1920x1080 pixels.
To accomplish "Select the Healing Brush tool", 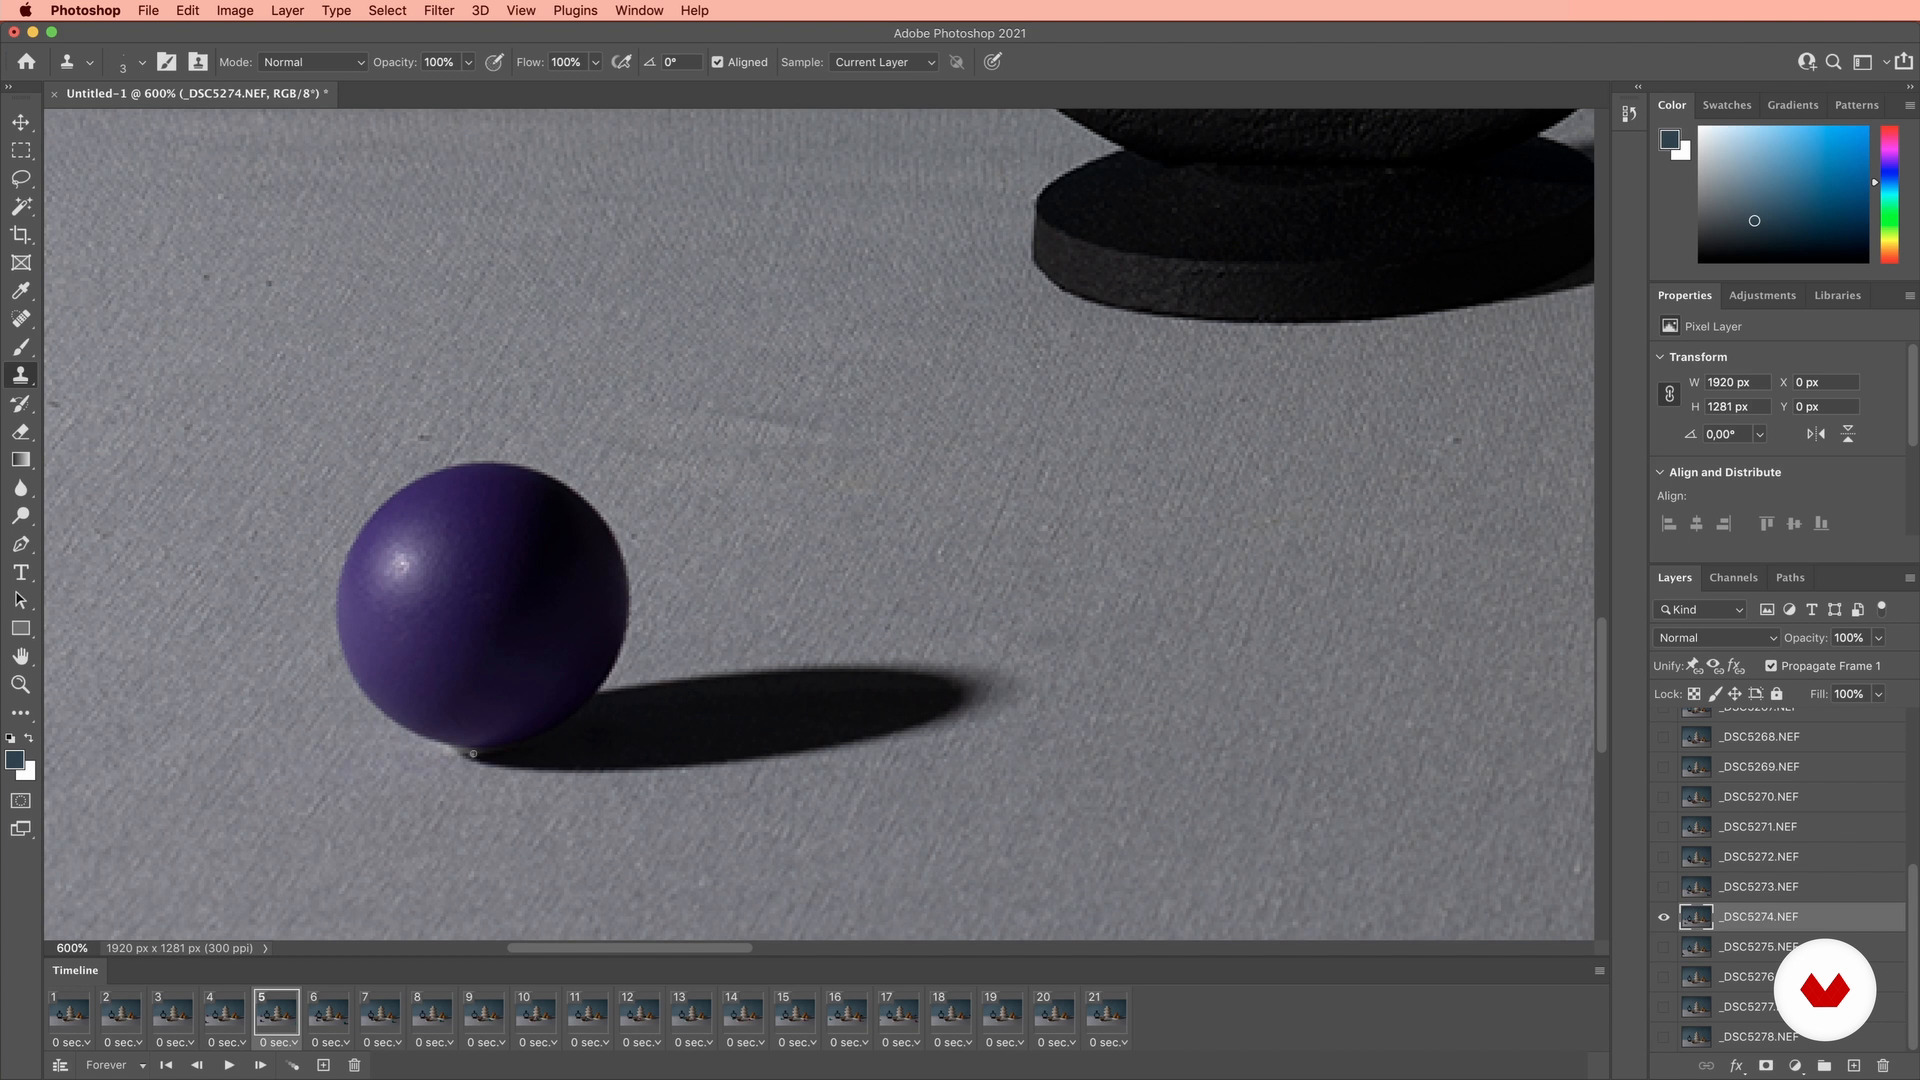I will click(x=21, y=319).
